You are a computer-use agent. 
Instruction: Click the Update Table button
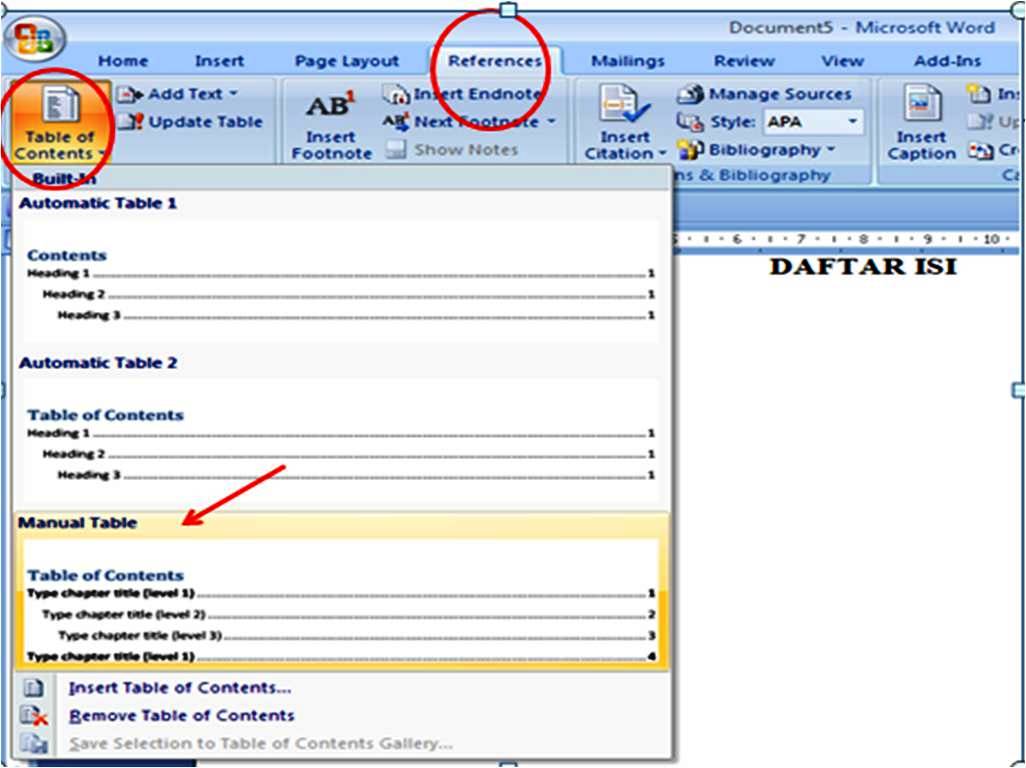[x=190, y=122]
